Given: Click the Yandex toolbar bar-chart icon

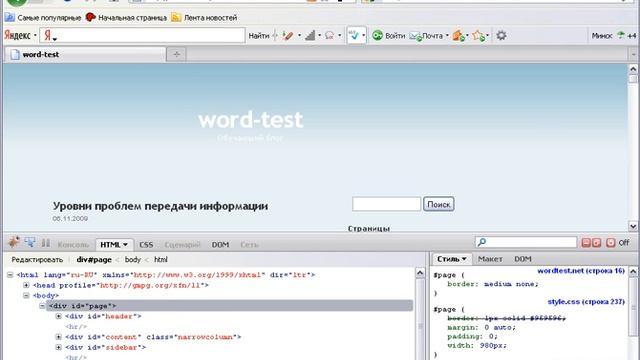Looking at the screenshot, I should pos(310,36).
